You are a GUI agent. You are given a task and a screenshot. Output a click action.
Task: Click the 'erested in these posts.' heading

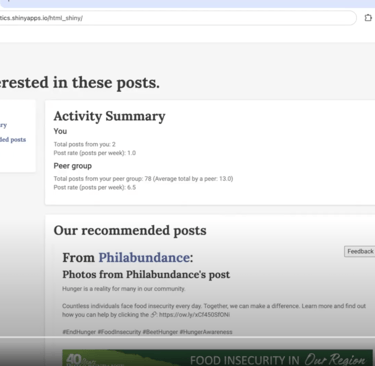pyautogui.click(x=80, y=83)
